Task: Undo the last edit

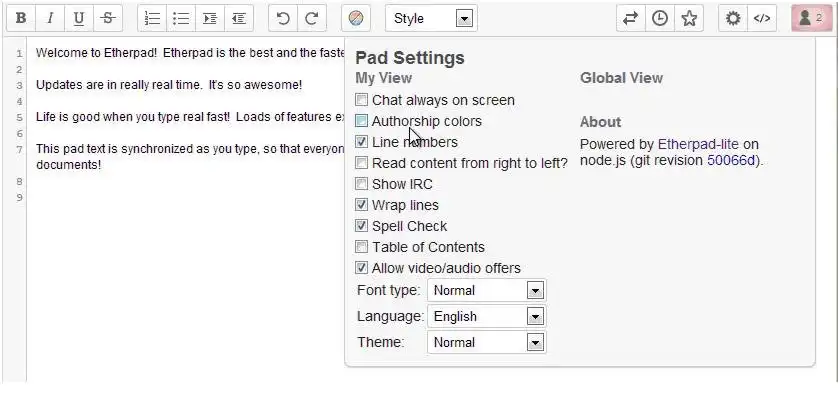Action: coord(283,18)
